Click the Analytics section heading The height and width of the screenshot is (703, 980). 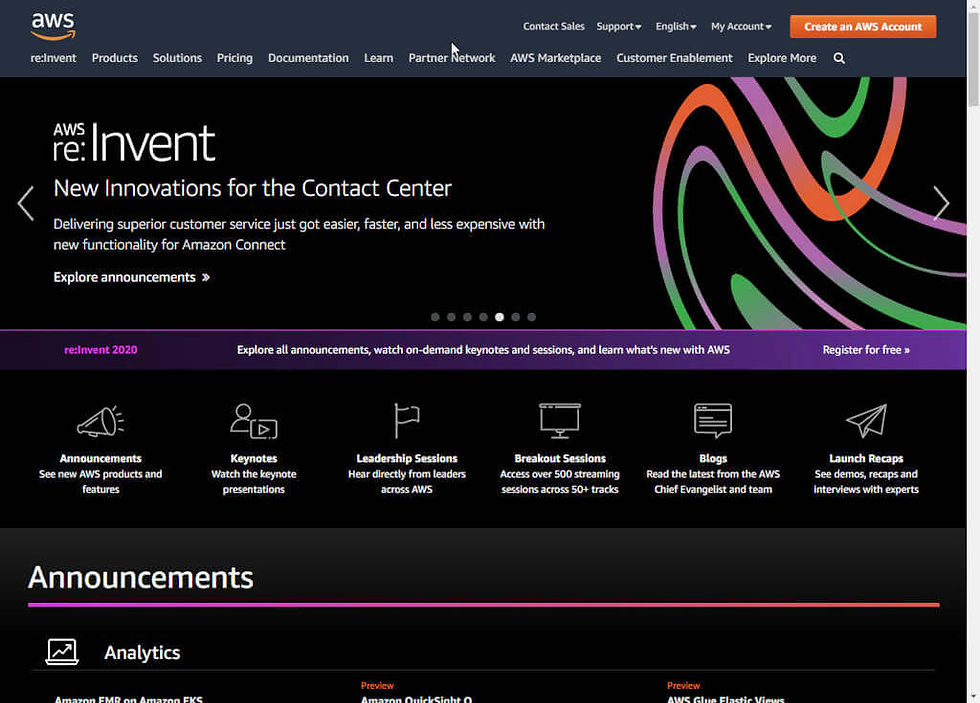142,652
